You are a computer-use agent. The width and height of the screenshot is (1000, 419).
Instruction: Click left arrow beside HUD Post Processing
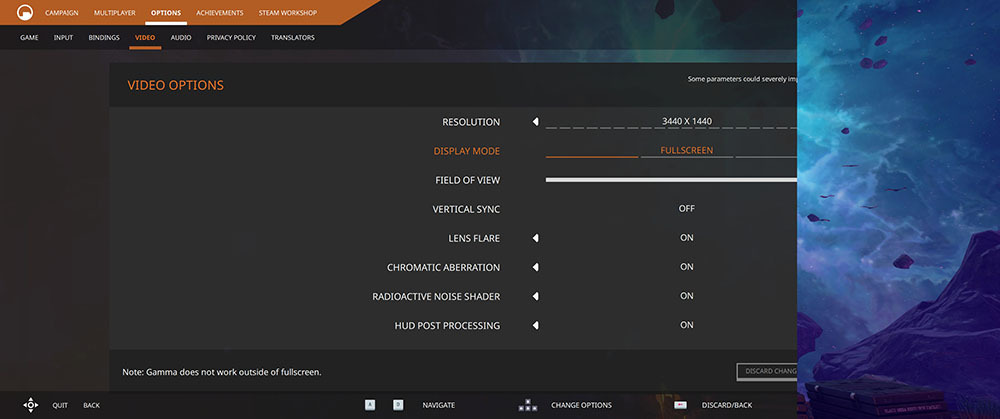pos(536,325)
